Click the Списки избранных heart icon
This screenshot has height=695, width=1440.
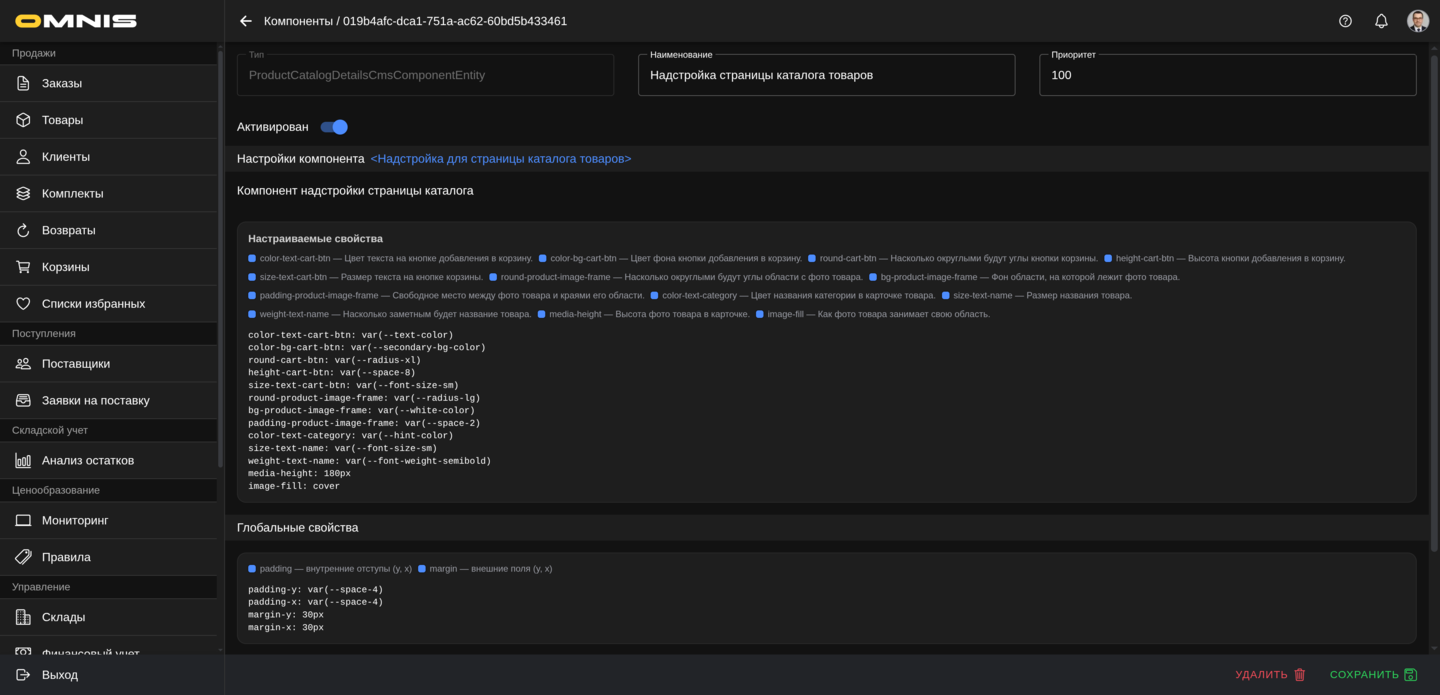pos(23,304)
